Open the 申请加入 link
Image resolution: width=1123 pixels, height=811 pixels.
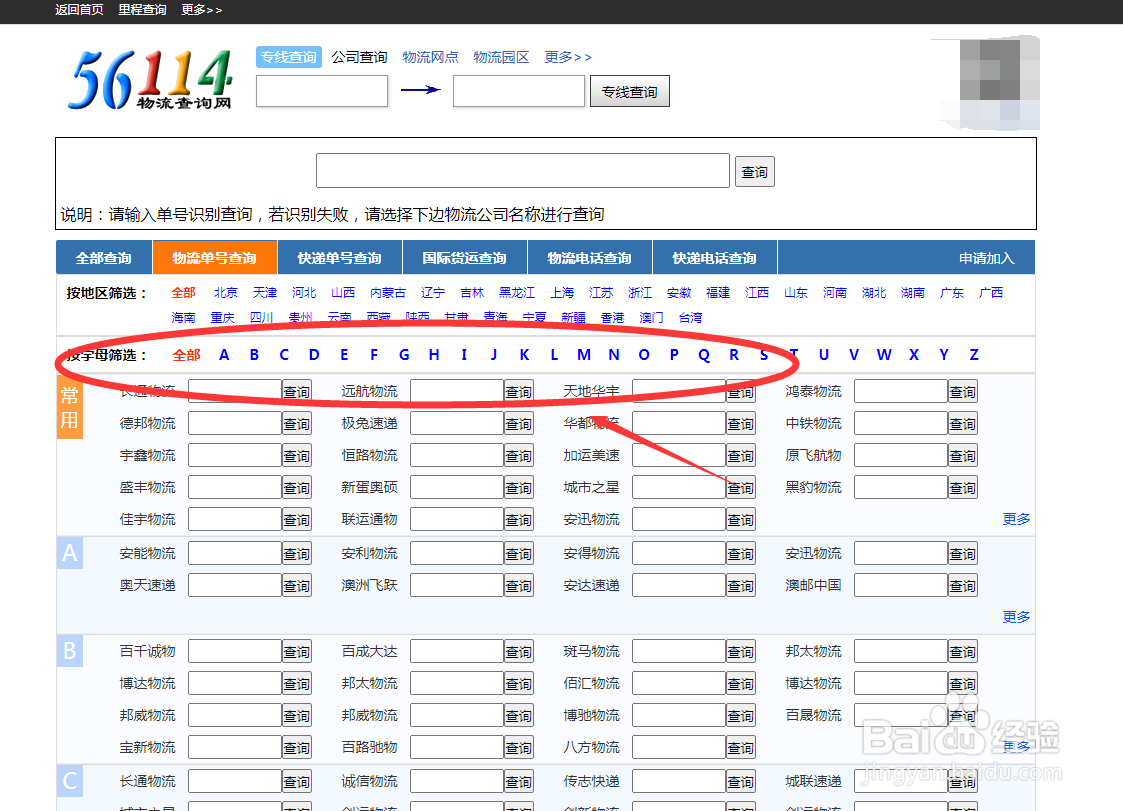pos(986,258)
